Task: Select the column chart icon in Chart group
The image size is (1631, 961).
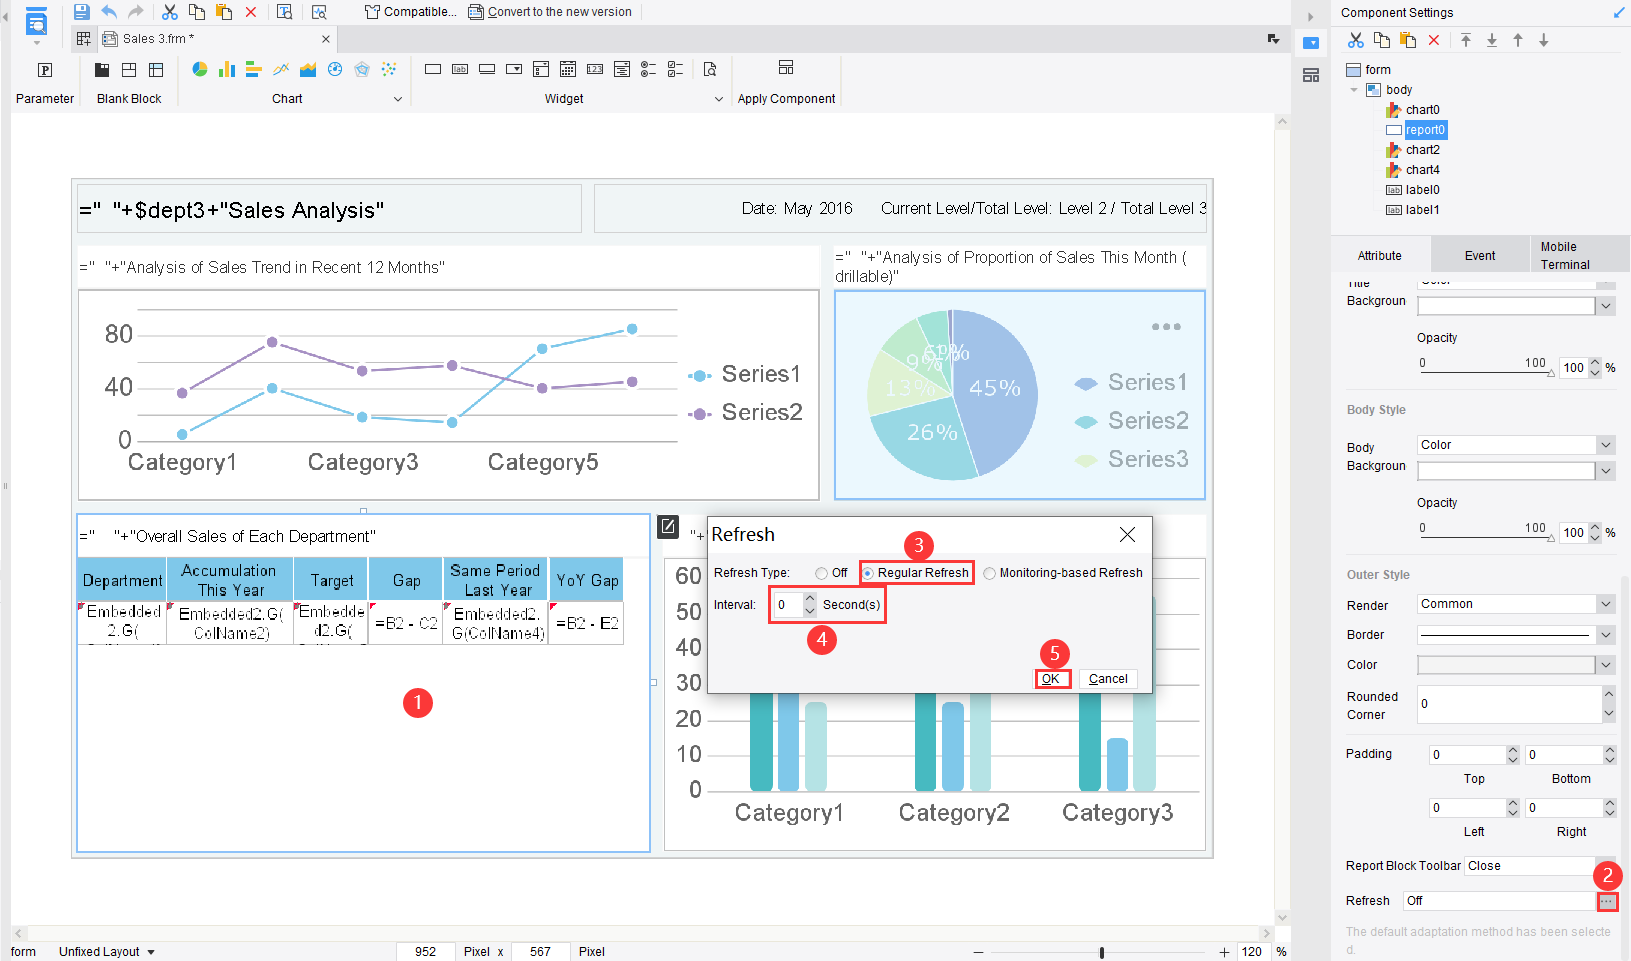Action: 227,69
